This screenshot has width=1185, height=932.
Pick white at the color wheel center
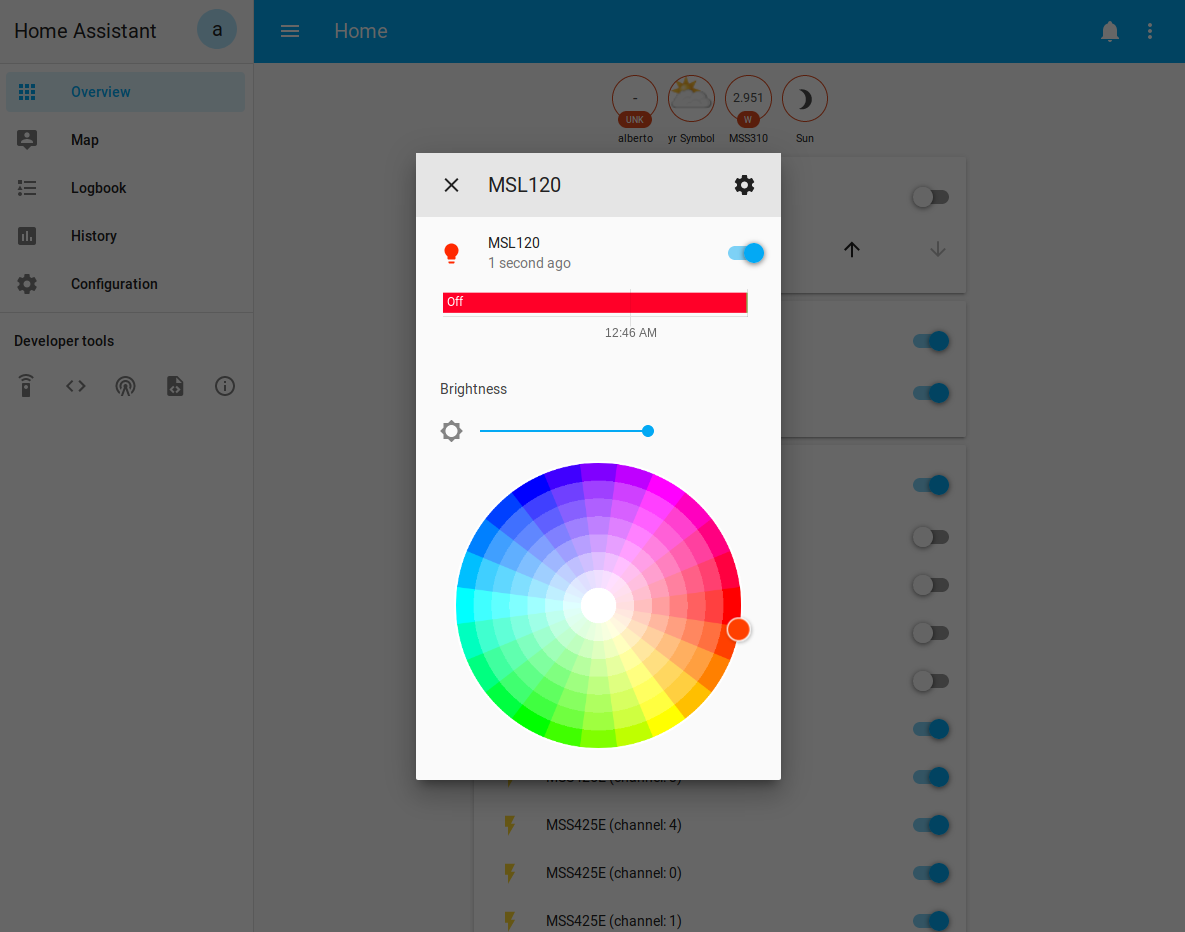[599, 605]
